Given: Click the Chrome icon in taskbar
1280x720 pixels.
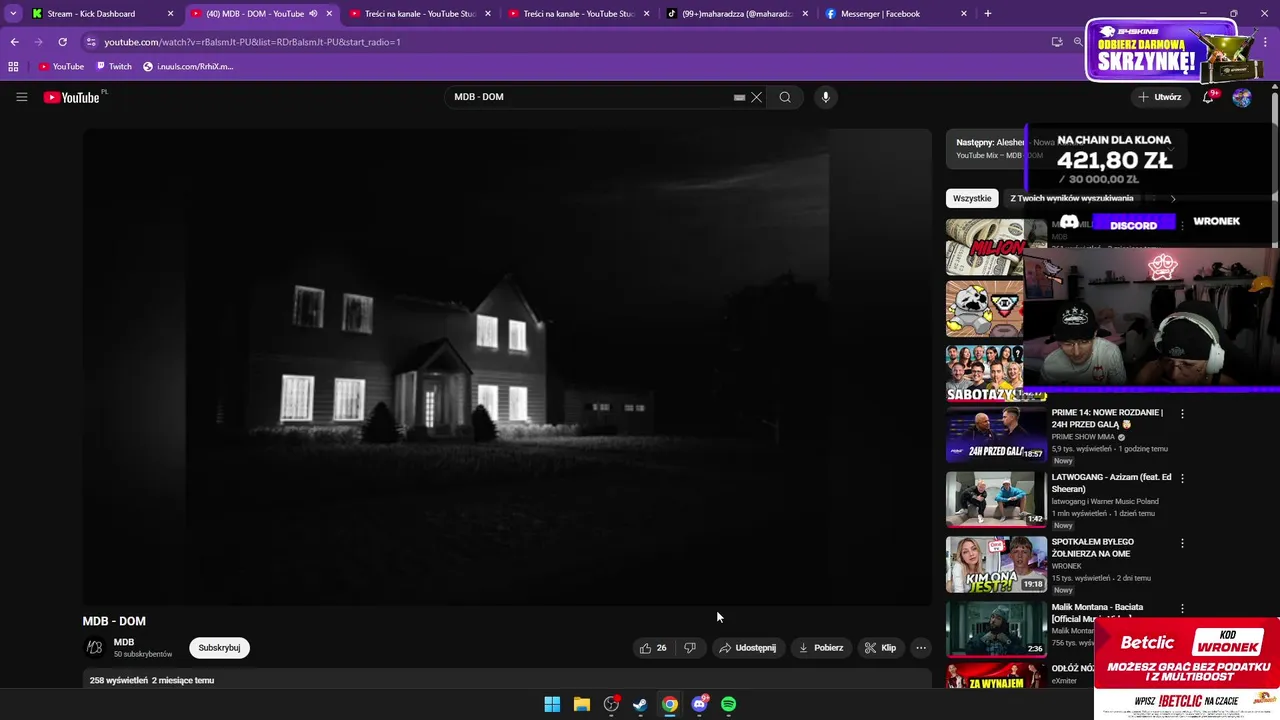Looking at the screenshot, I should point(670,704).
